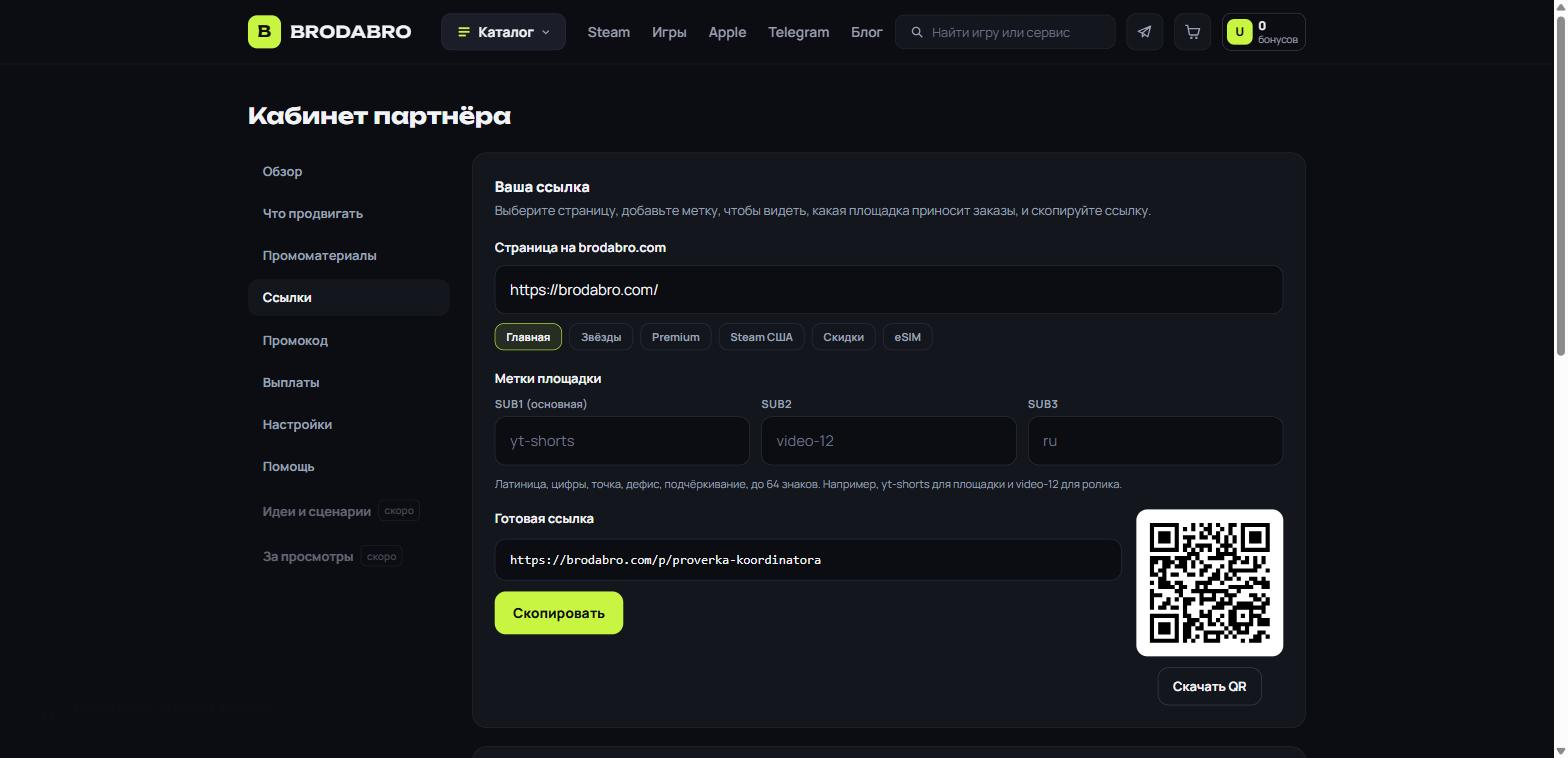The height and width of the screenshot is (758, 1568).
Task: Open the Steam nav item
Action: (608, 32)
